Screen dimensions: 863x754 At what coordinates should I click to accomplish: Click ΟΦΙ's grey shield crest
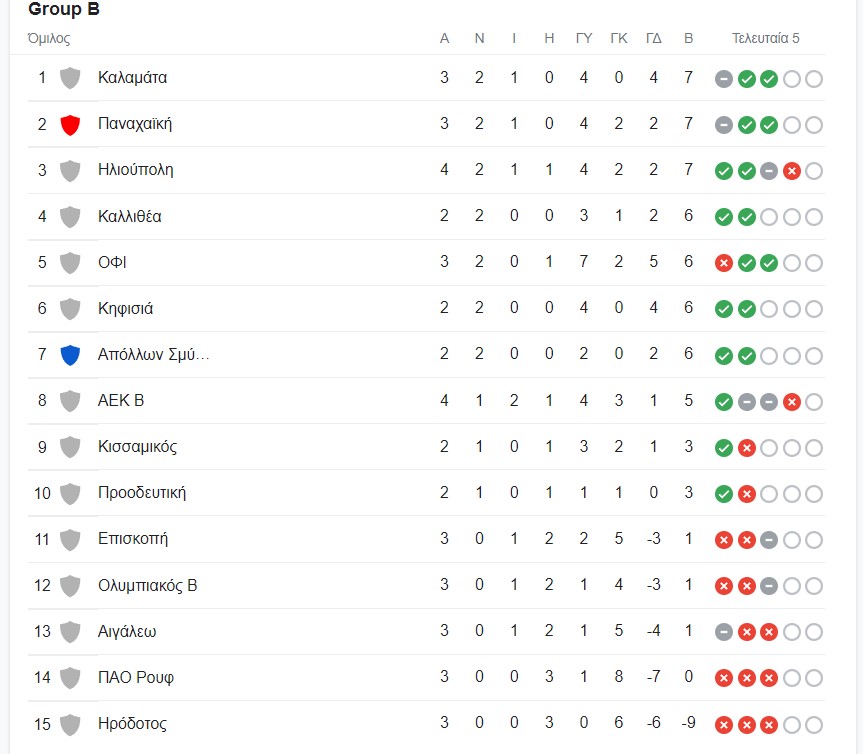click(69, 263)
